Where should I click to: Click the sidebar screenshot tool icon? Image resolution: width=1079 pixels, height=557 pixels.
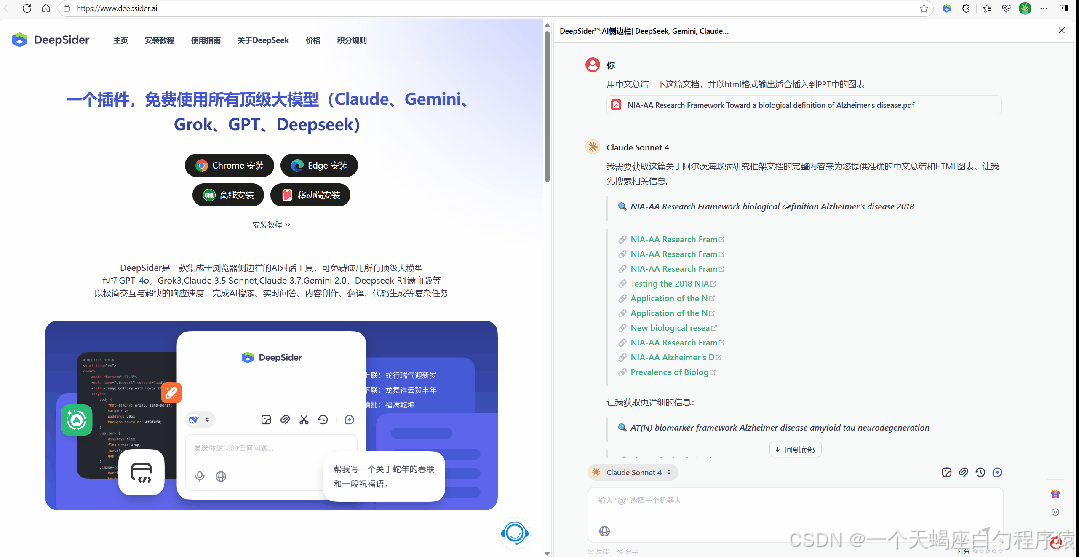click(x=947, y=472)
